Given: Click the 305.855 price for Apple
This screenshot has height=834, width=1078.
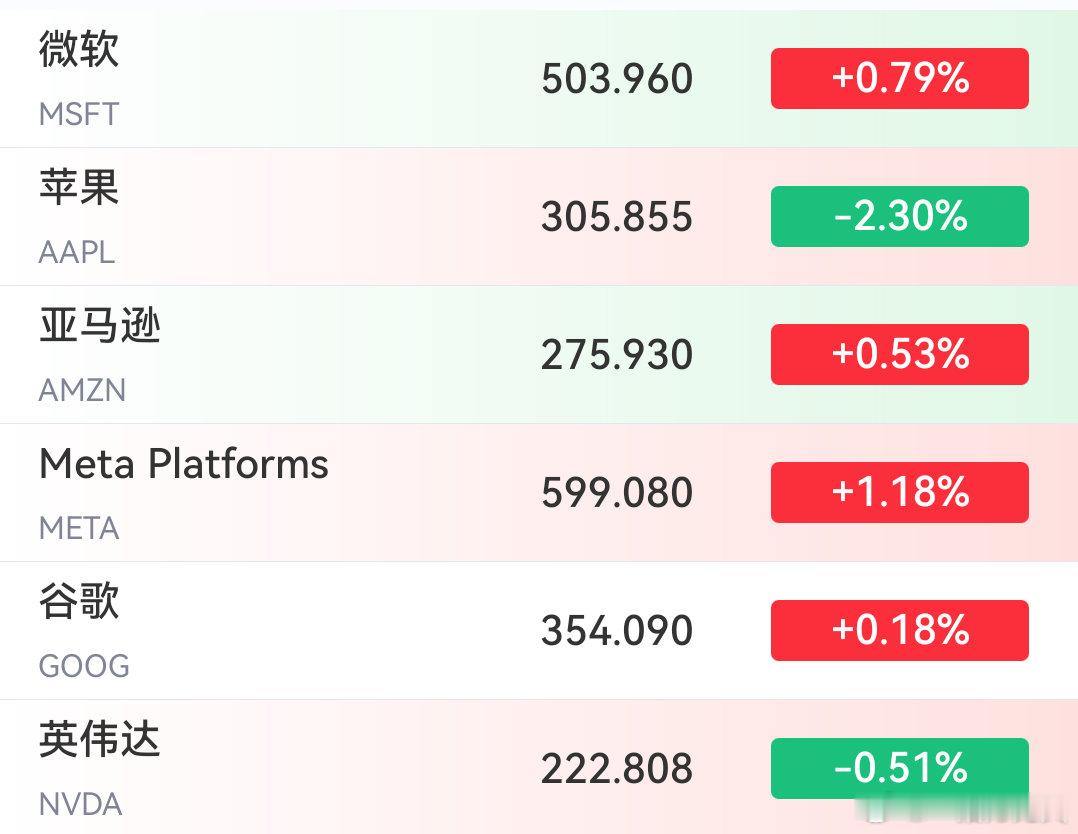Looking at the screenshot, I should coord(617,217).
